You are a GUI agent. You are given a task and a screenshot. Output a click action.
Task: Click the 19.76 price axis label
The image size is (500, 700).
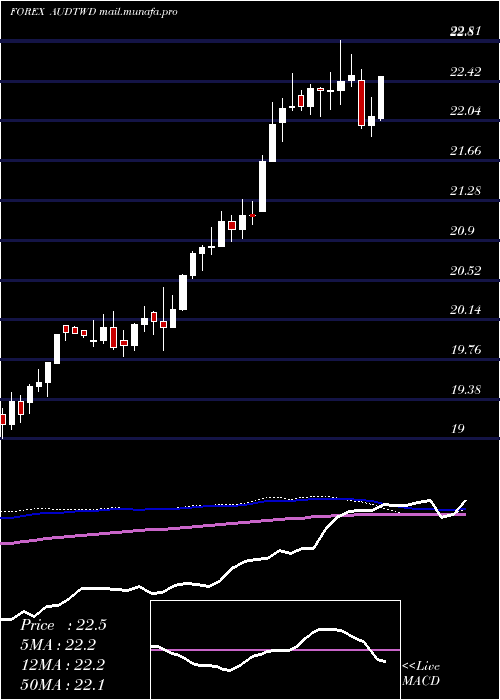[465, 350]
